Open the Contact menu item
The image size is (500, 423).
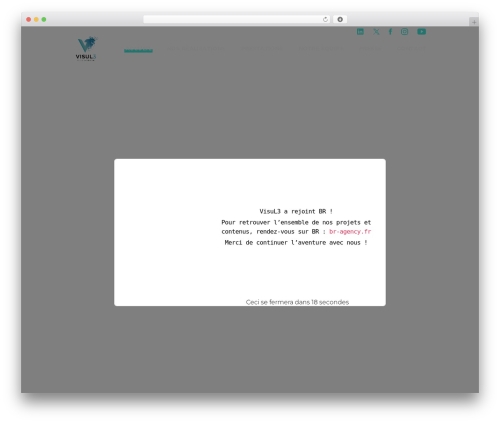click(411, 49)
